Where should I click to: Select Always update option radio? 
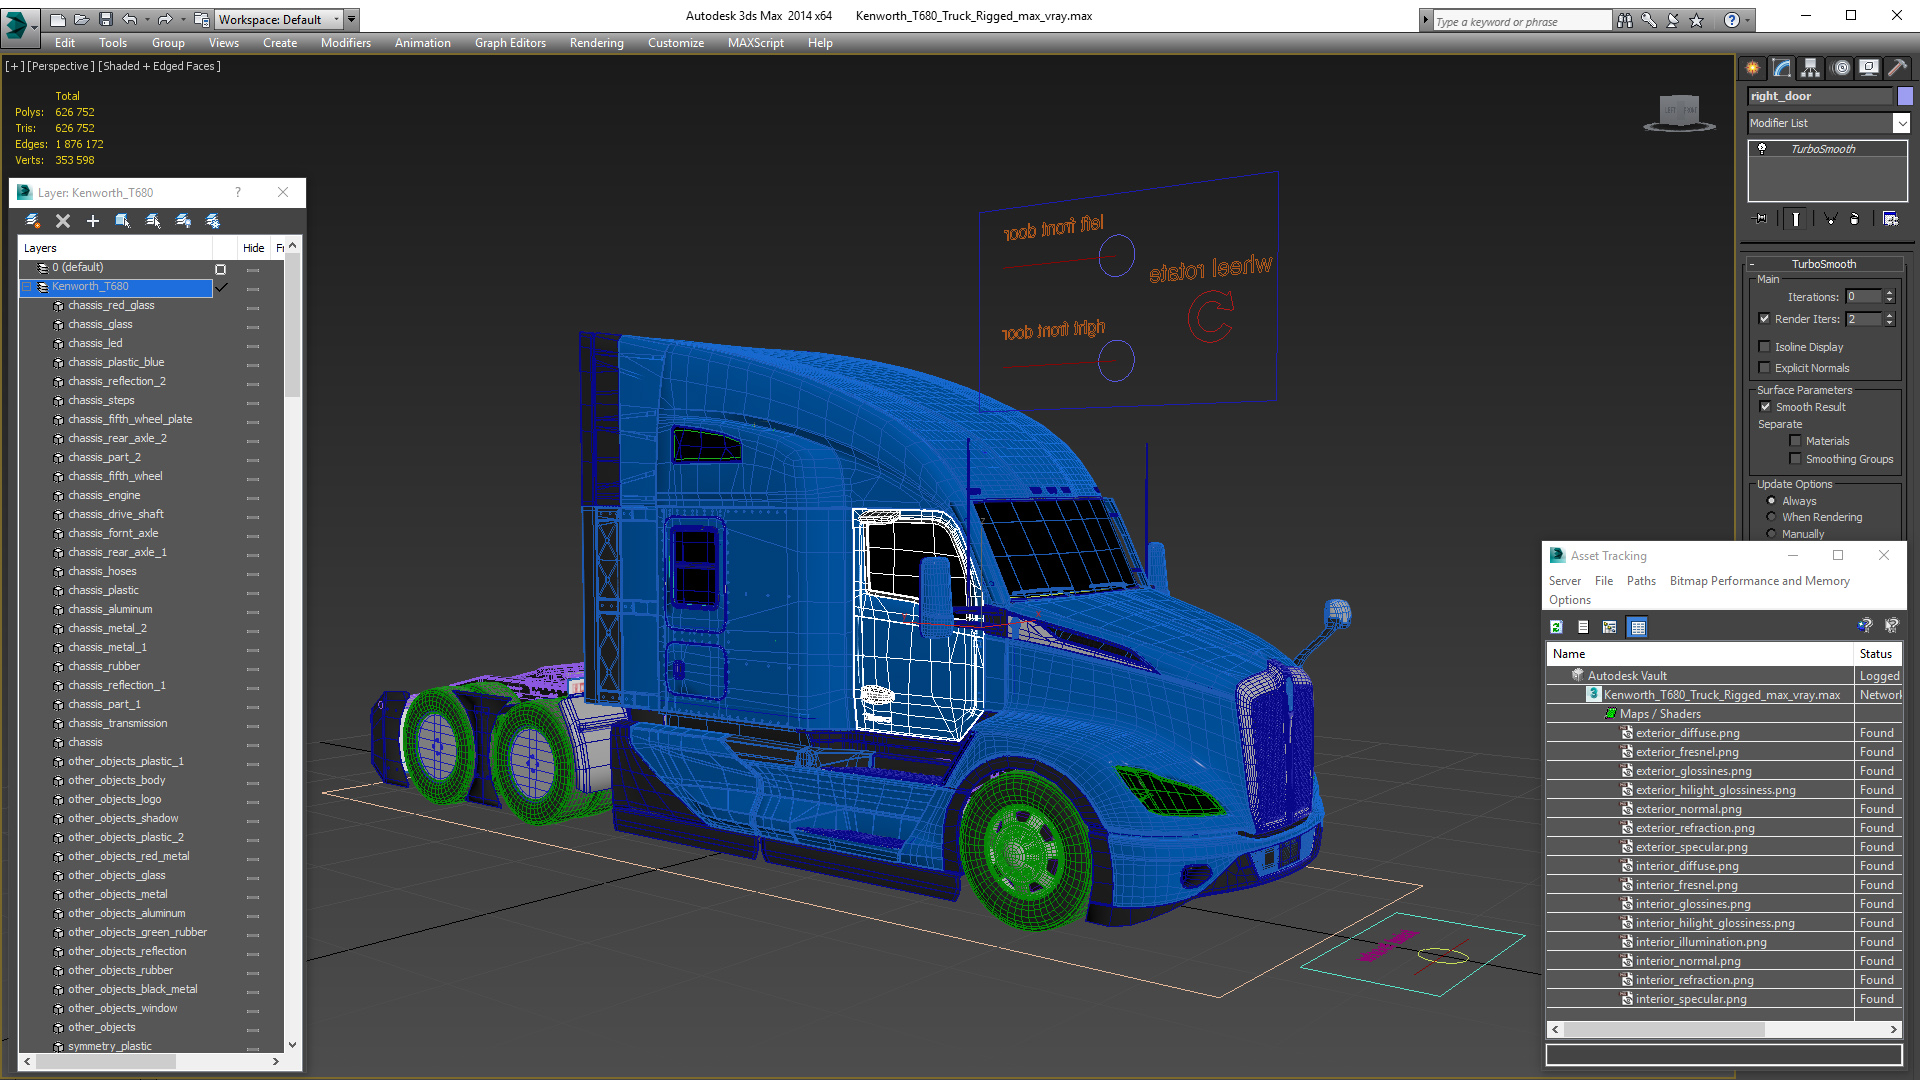tap(1771, 501)
